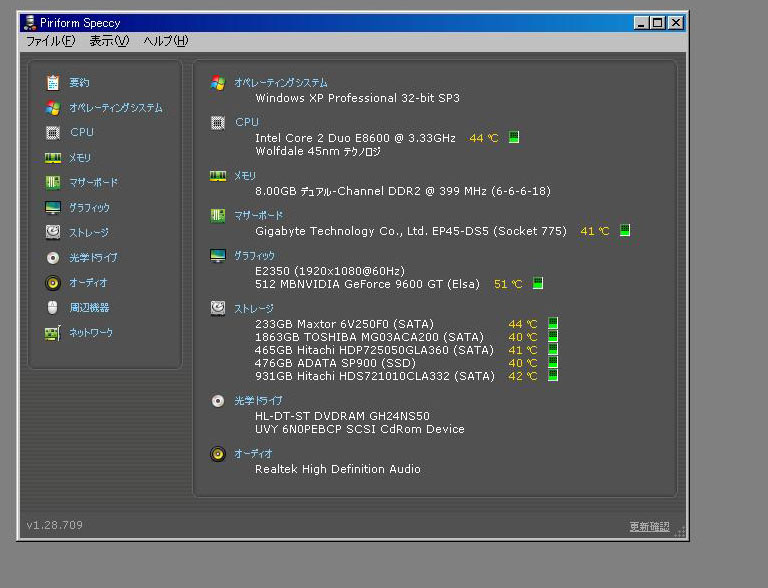This screenshot has height=588, width=768.
Task: Click the 周辺機器 mouse icon in sidebar
Action: [53, 308]
